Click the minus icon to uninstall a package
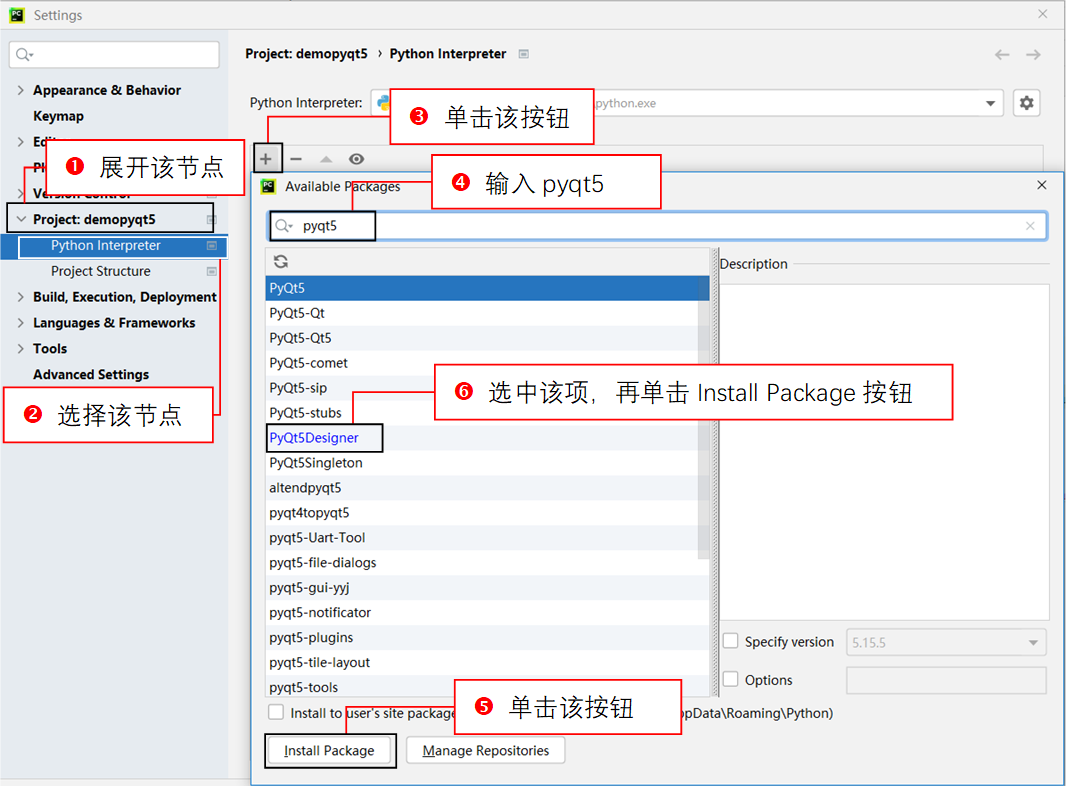The width and height of the screenshot is (1067, 786). [296, 159]
